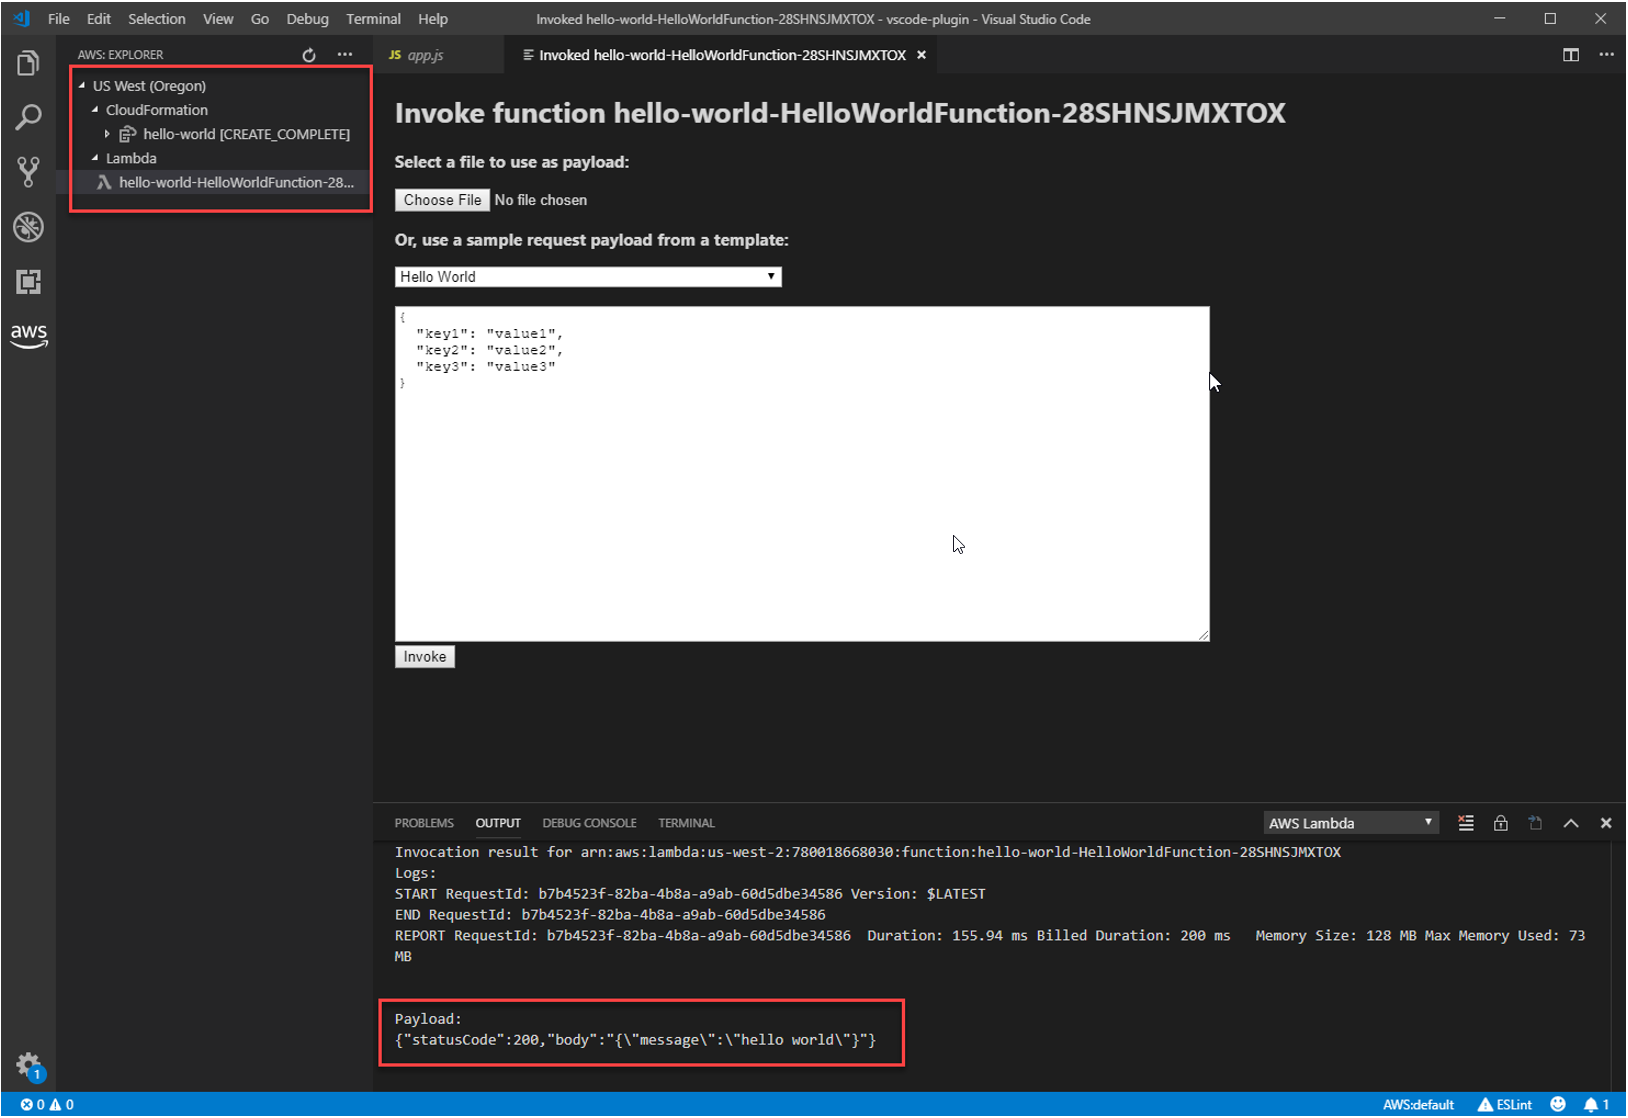Collapse the CloudFormation tree node
This screenshot has height=1118, width=1628.
tap(95, 110)
